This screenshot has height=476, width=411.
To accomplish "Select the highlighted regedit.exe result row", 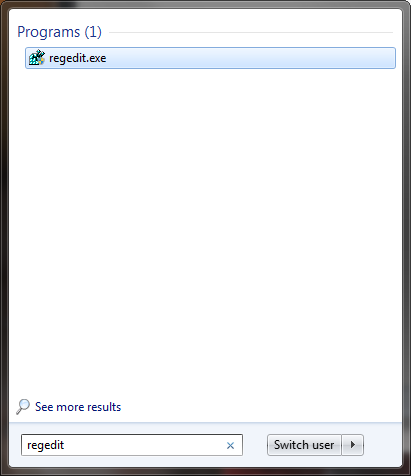I will click(x=210, y=58).
